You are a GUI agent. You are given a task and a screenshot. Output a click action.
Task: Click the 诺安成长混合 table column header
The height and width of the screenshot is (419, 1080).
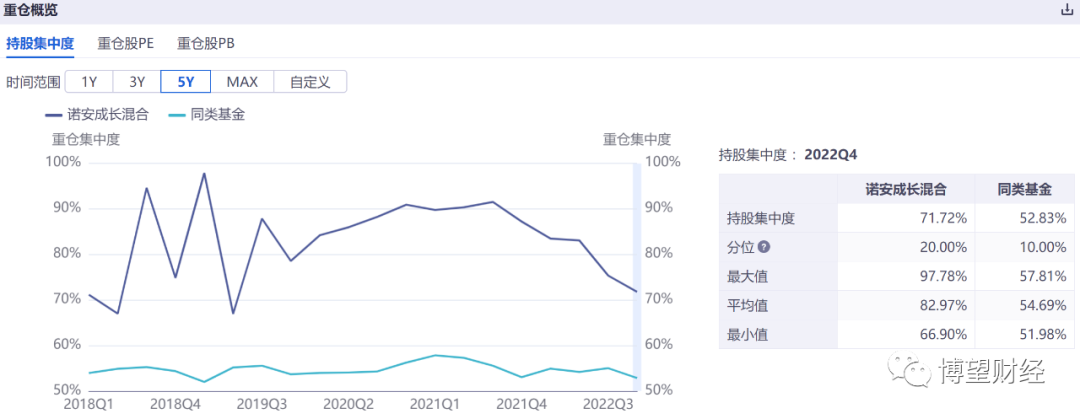pos(906,189)
